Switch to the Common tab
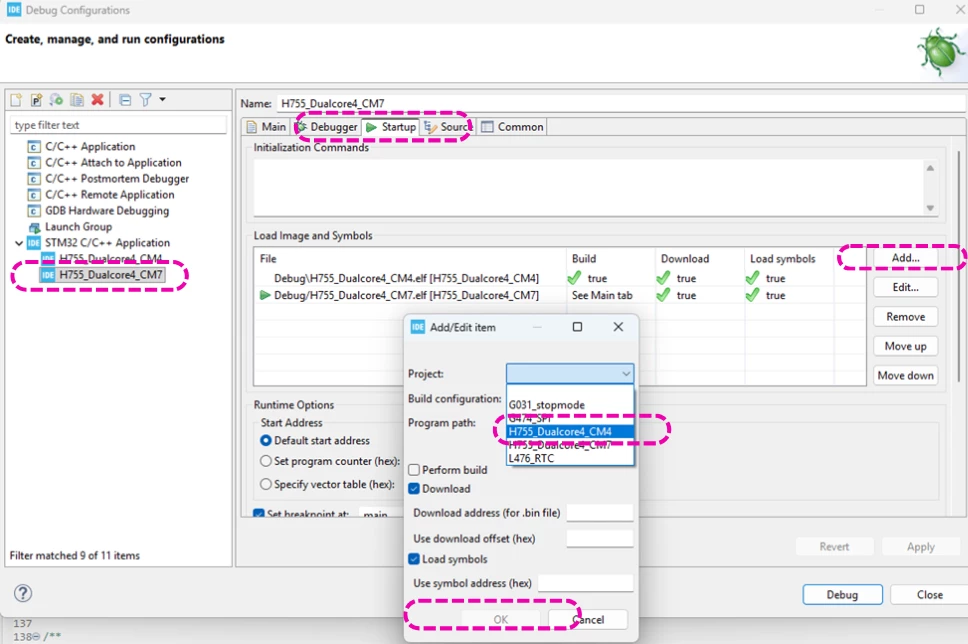 click(x=512, y=127)
